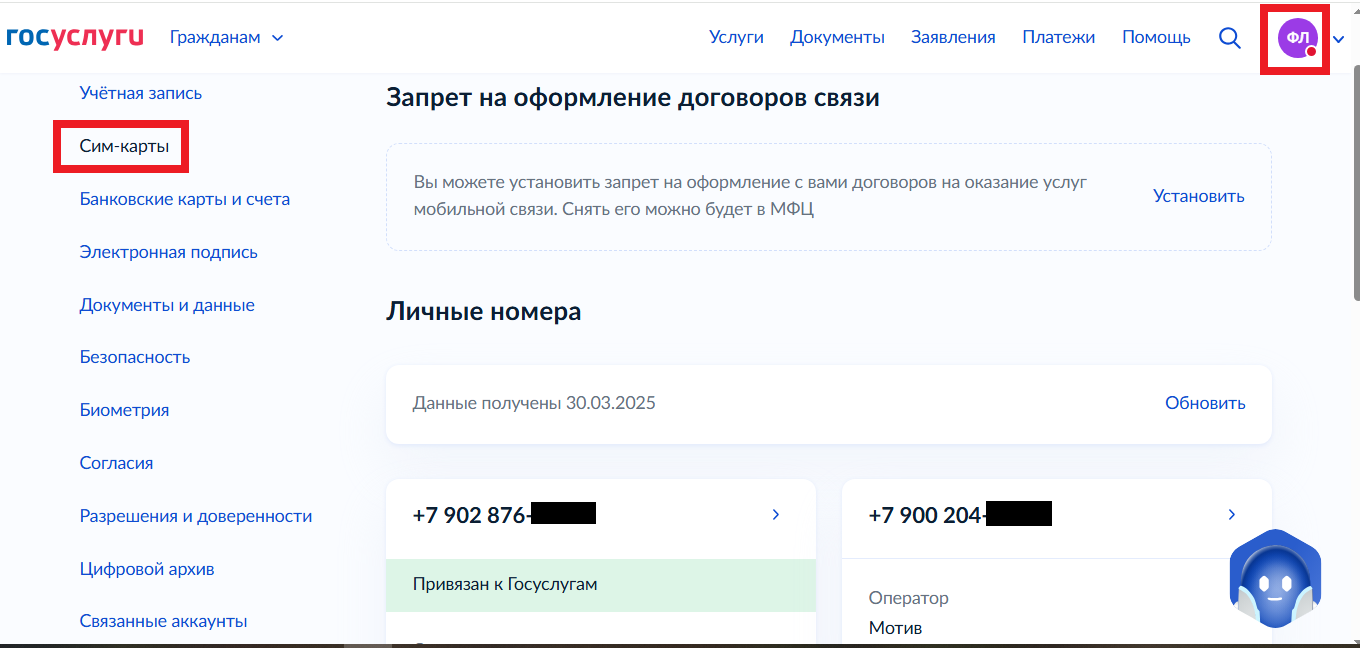This screenshot has height=648, width=1360.
Task: Open details arrow for +7 902 number
Action: click(775, 515)
